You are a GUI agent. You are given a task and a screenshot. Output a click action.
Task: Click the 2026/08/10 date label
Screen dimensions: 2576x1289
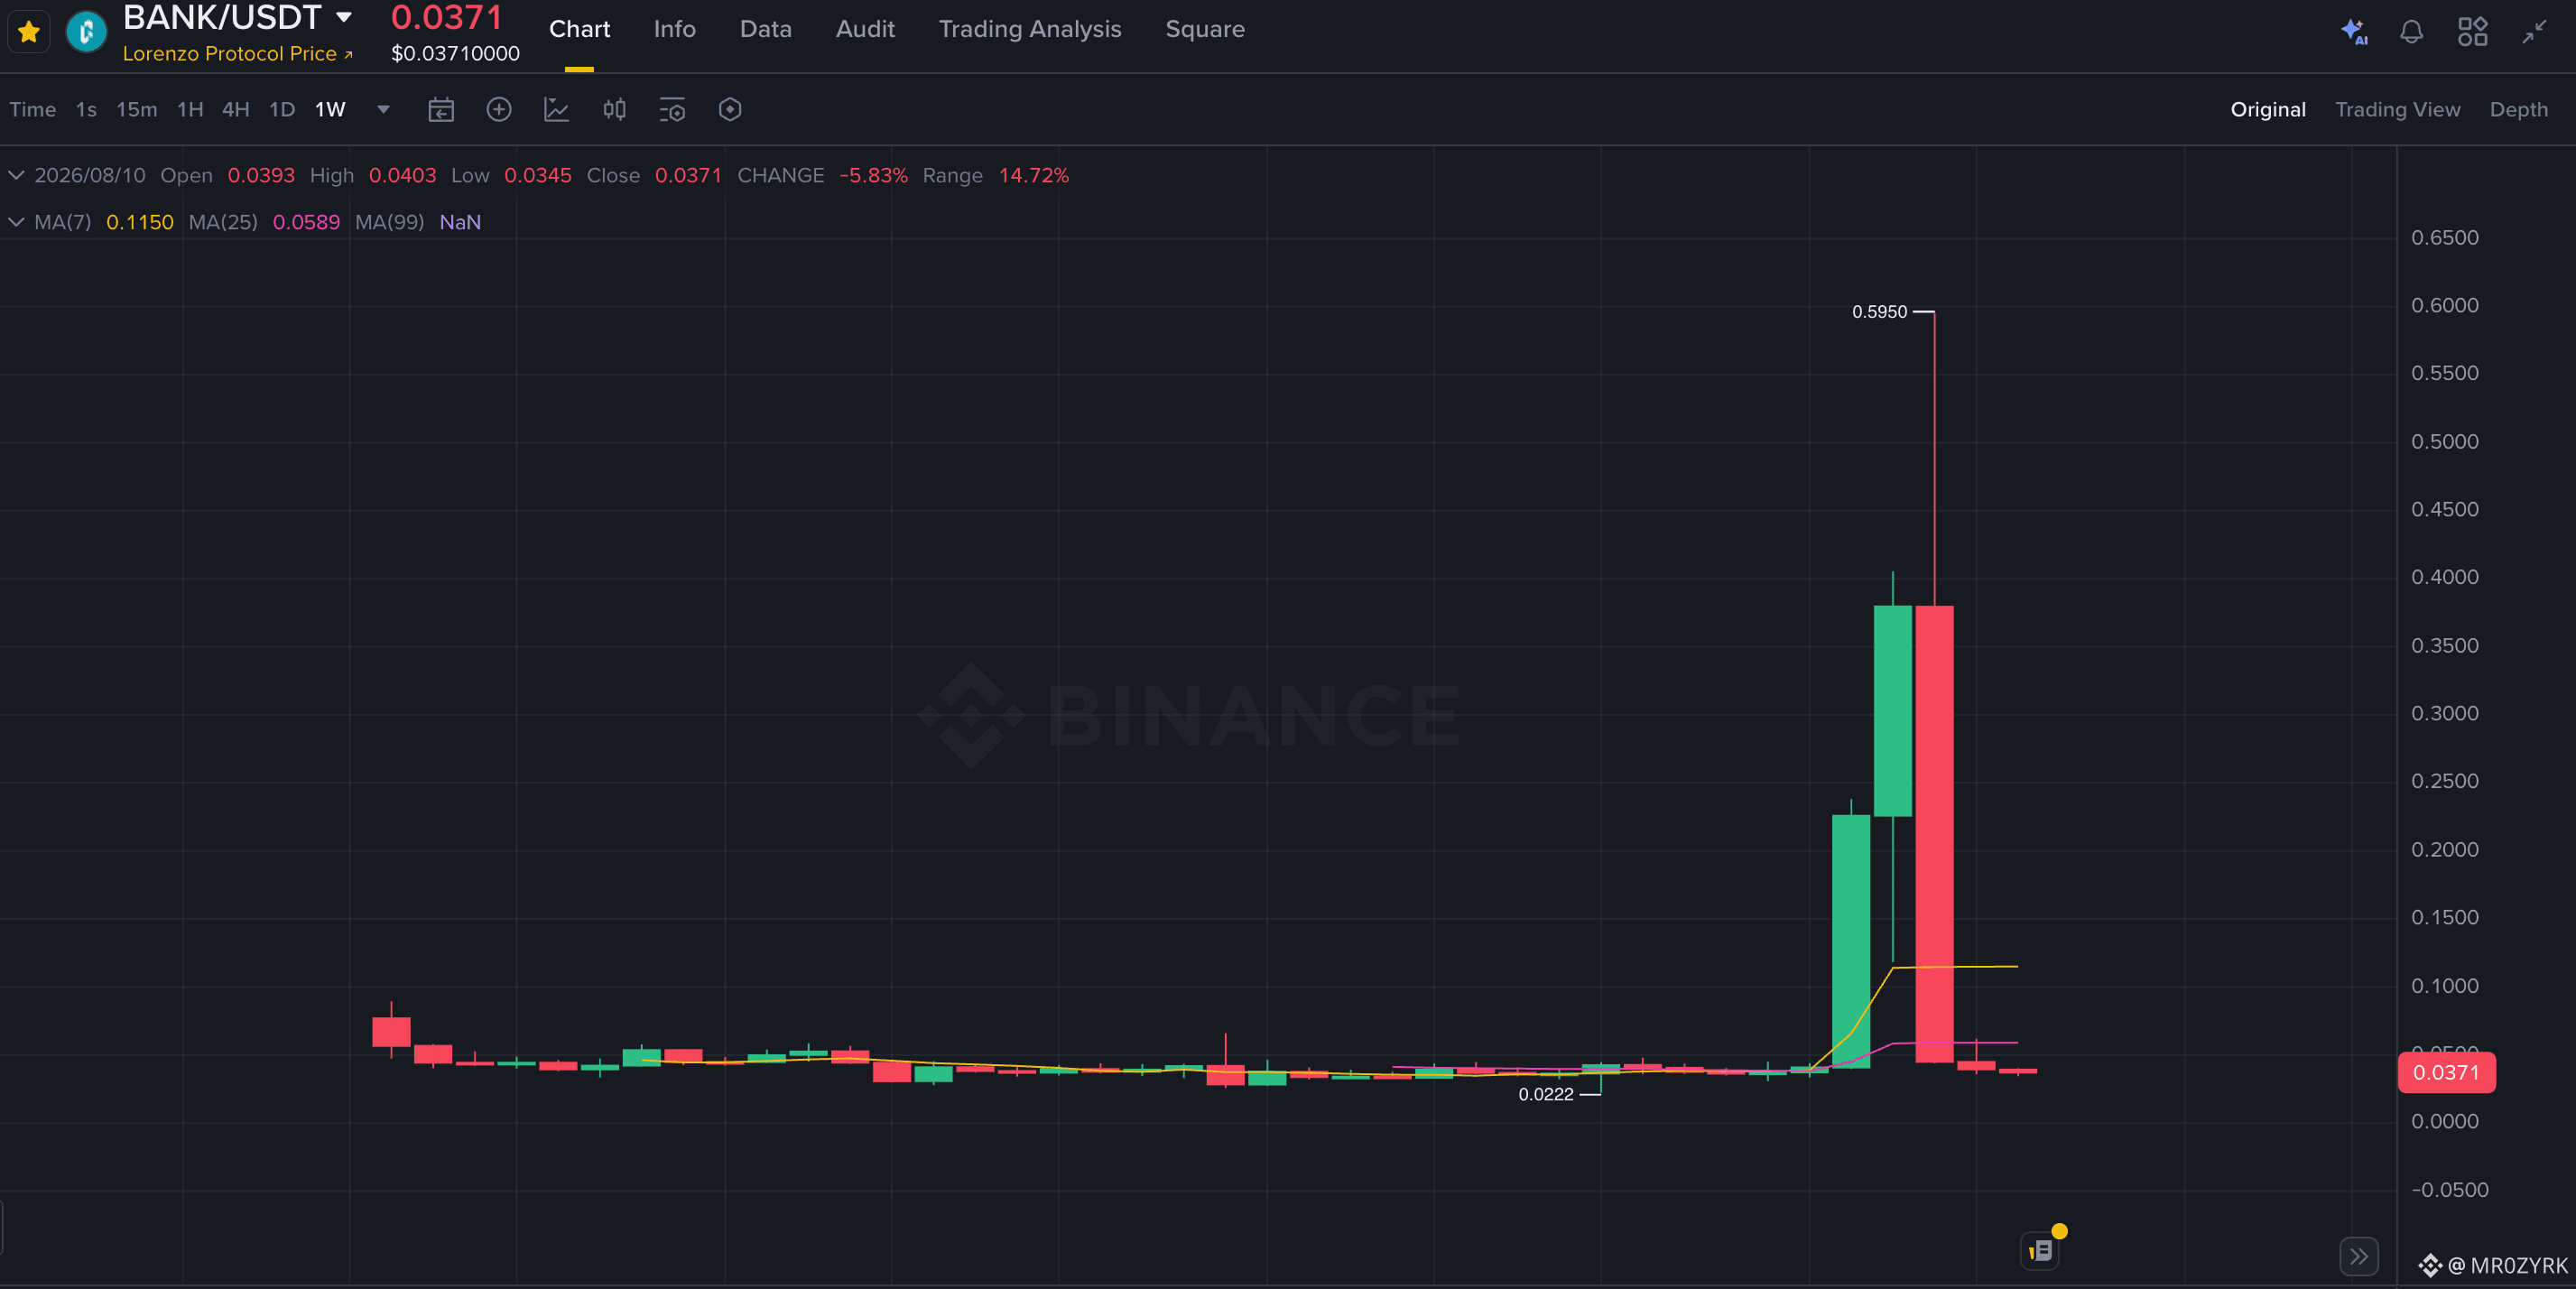tap(90, 175)
